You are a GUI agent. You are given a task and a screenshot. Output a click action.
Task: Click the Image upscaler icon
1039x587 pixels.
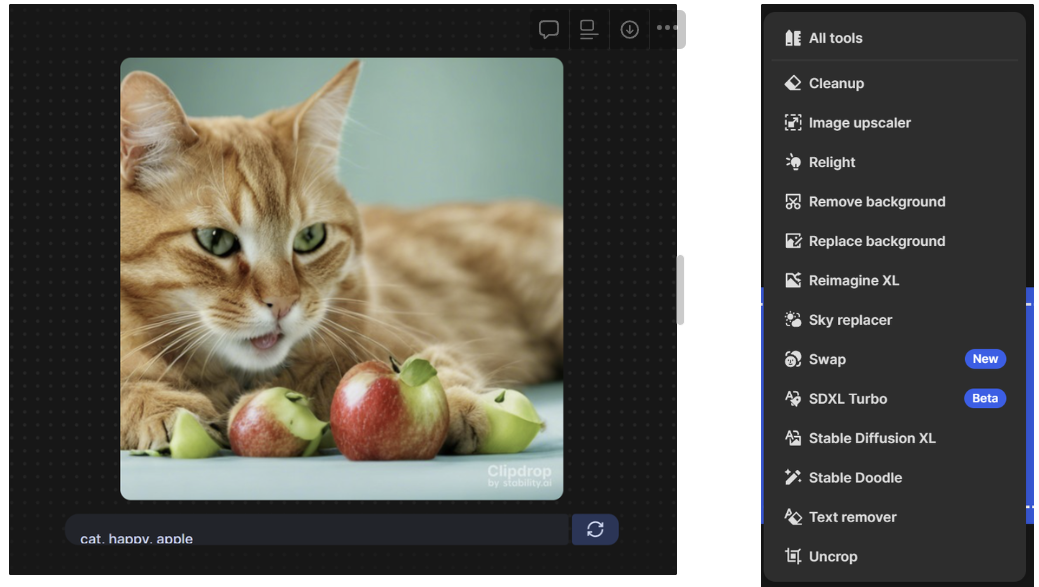(793, 123)
